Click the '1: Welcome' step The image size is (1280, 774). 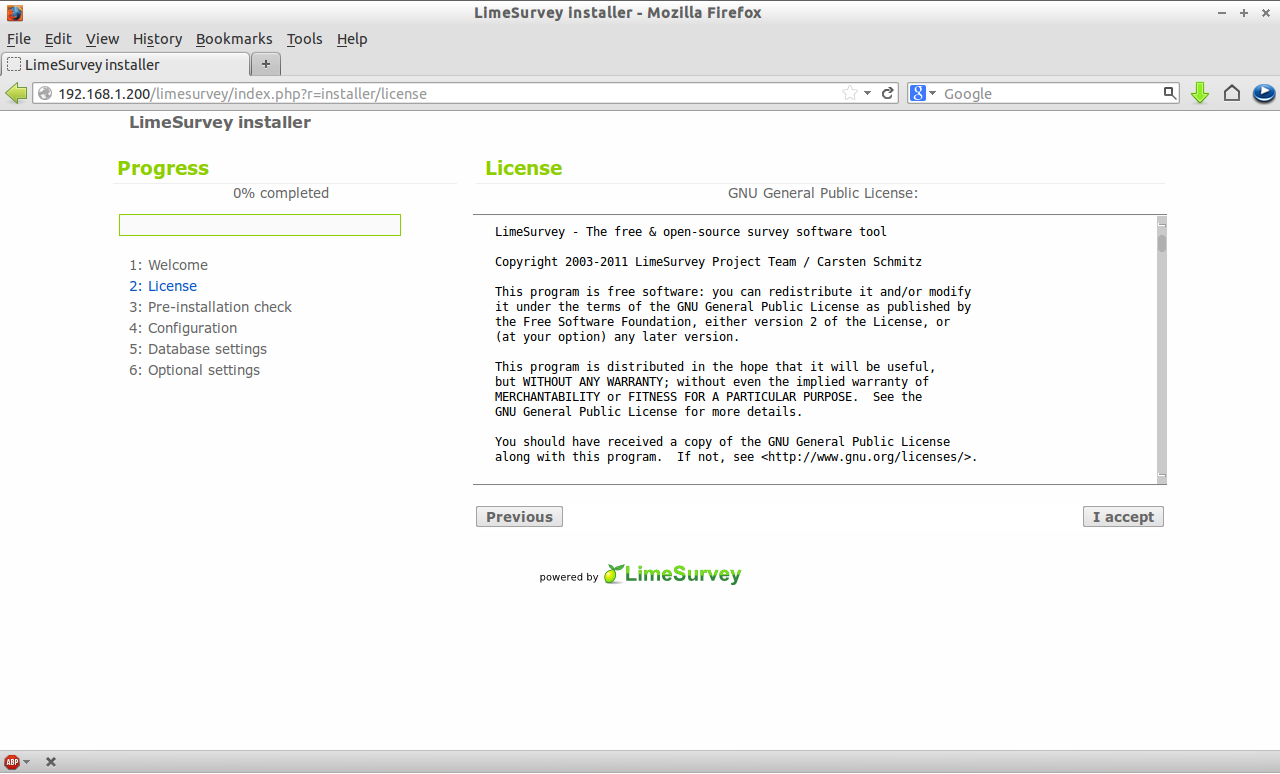coord(168,265)
